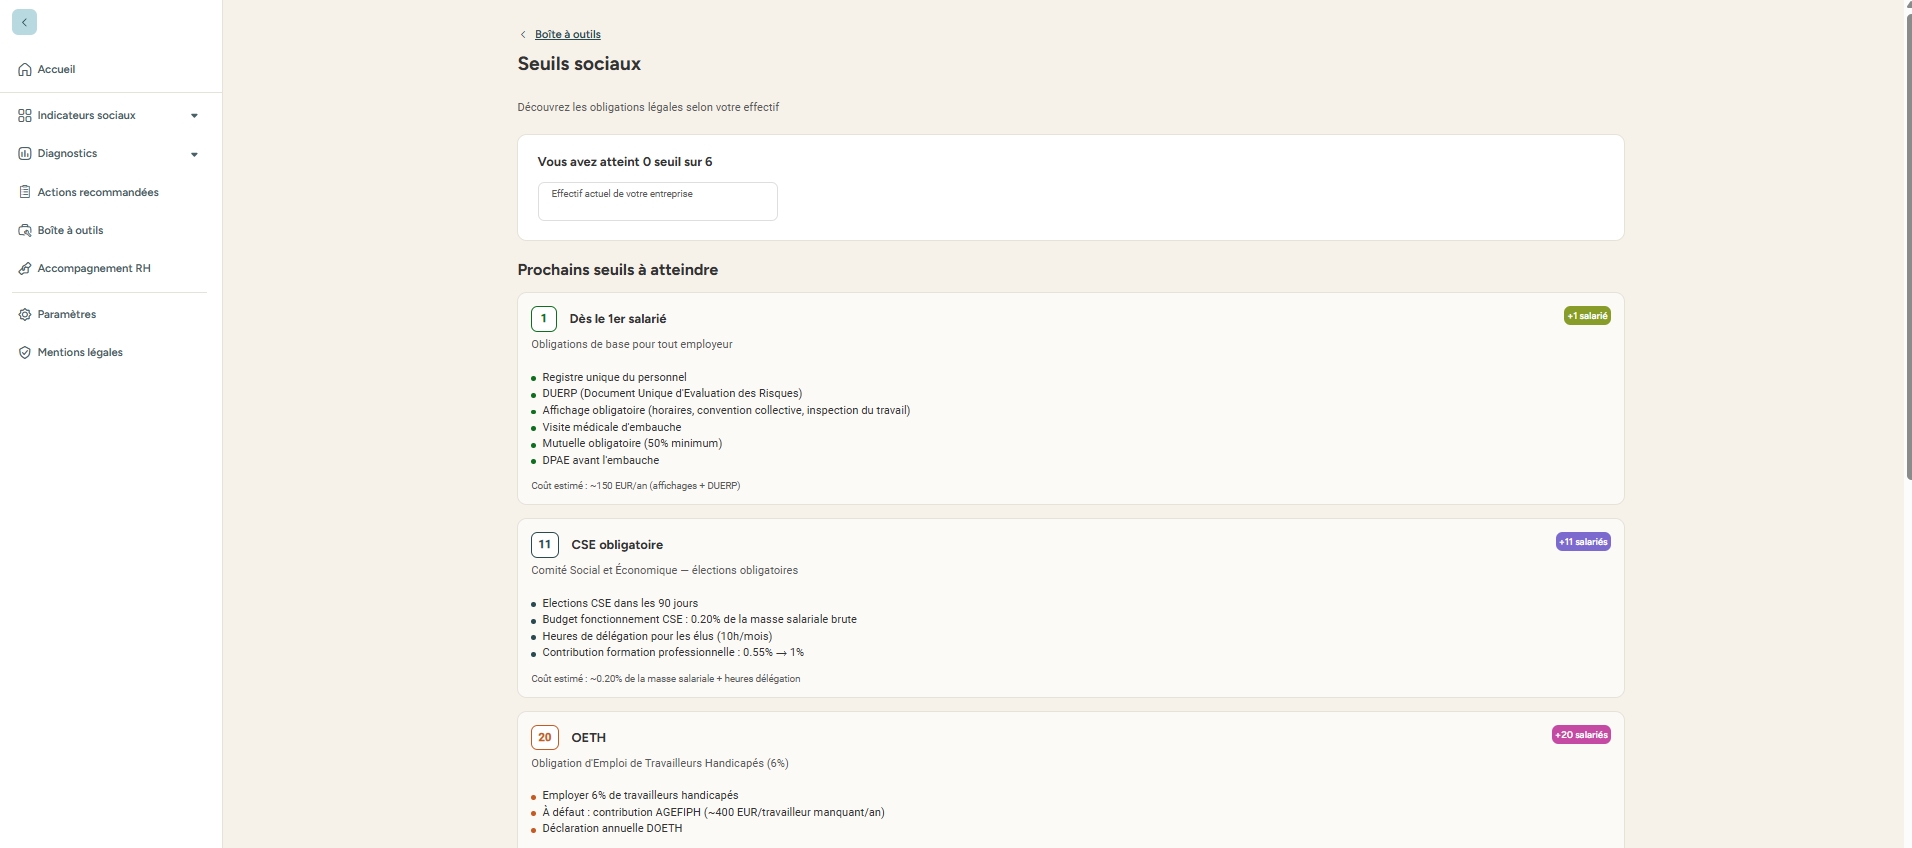Follow the Boîte à outils breadcrumb link
Viewport: 1912px width, 848px height.
tap(567, 35)
